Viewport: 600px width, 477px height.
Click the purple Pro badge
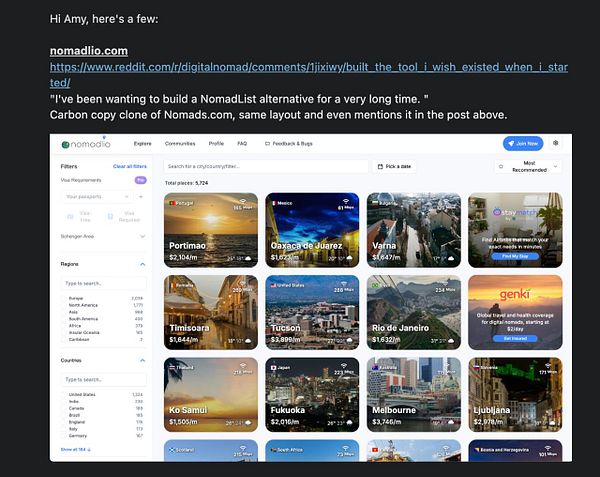tap(140, 180)
